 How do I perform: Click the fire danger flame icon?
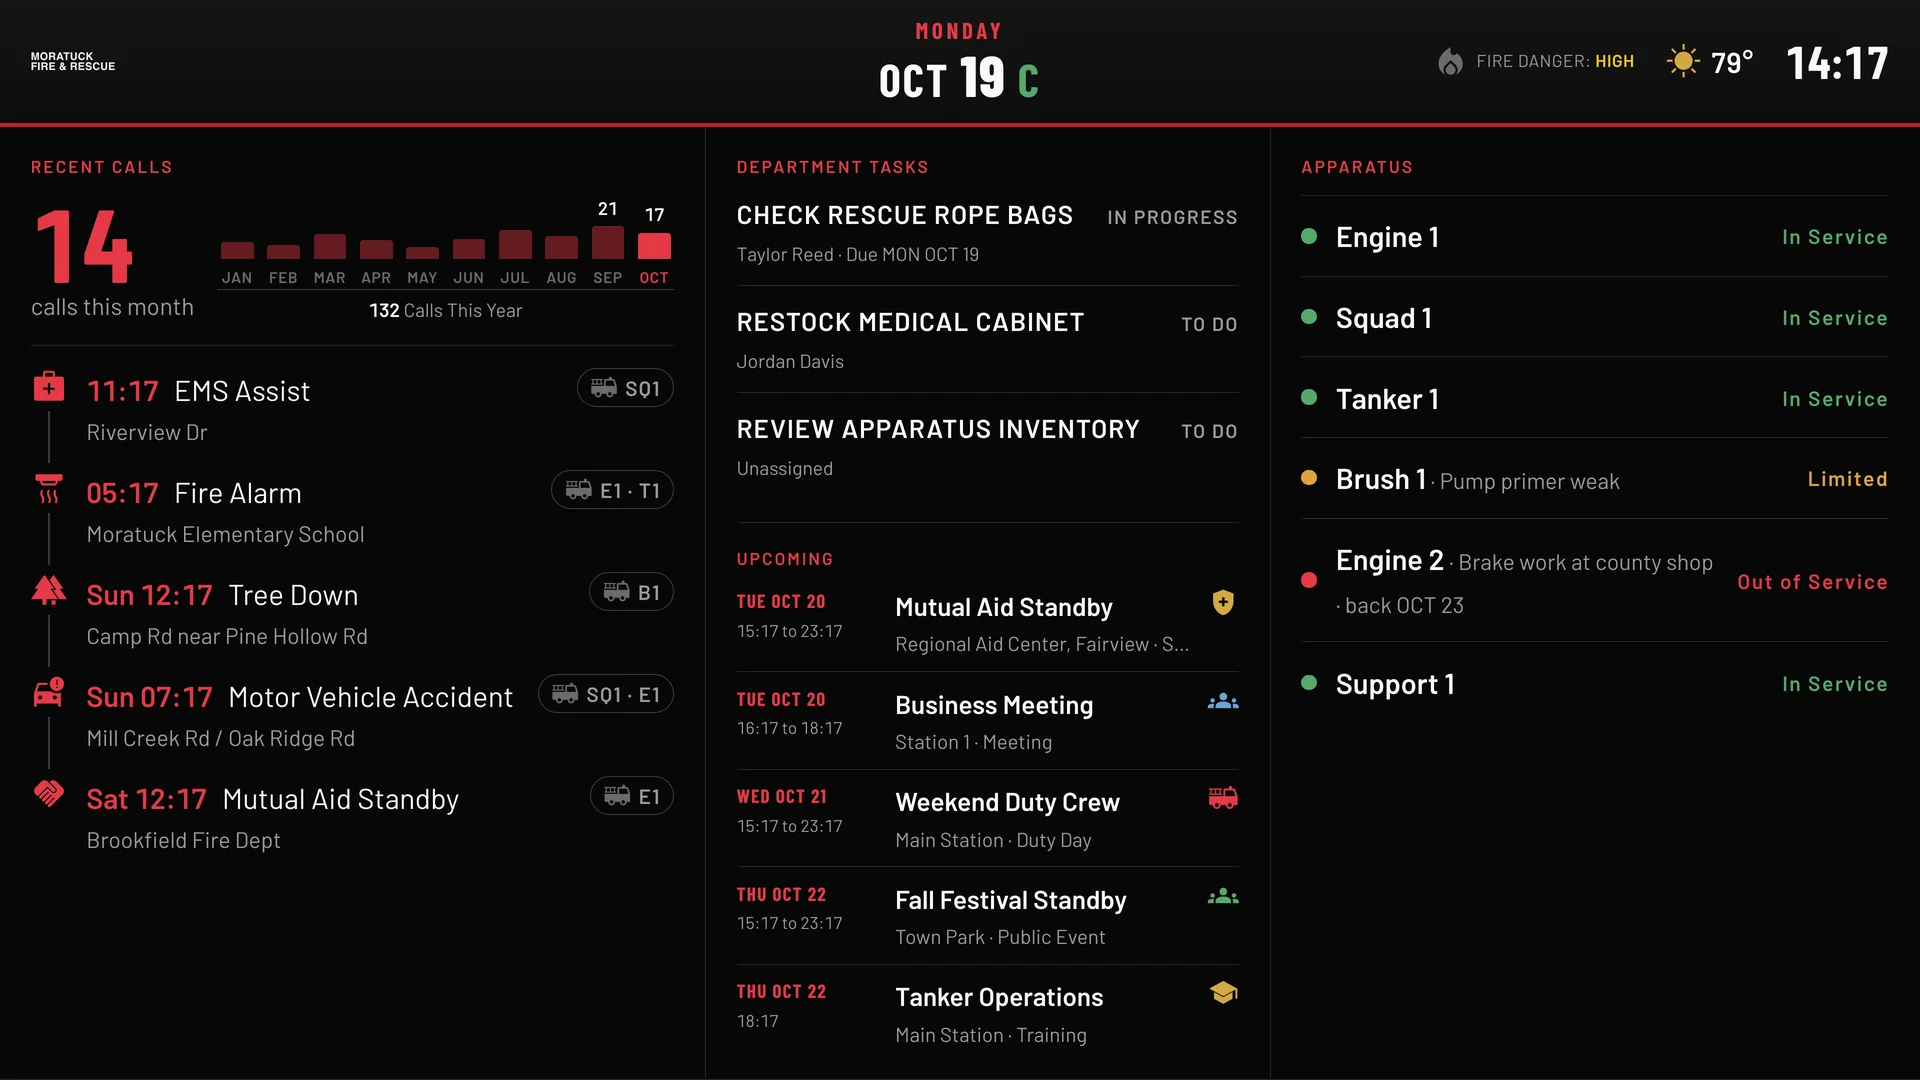pyautogui.click(x=1450, y=62)
